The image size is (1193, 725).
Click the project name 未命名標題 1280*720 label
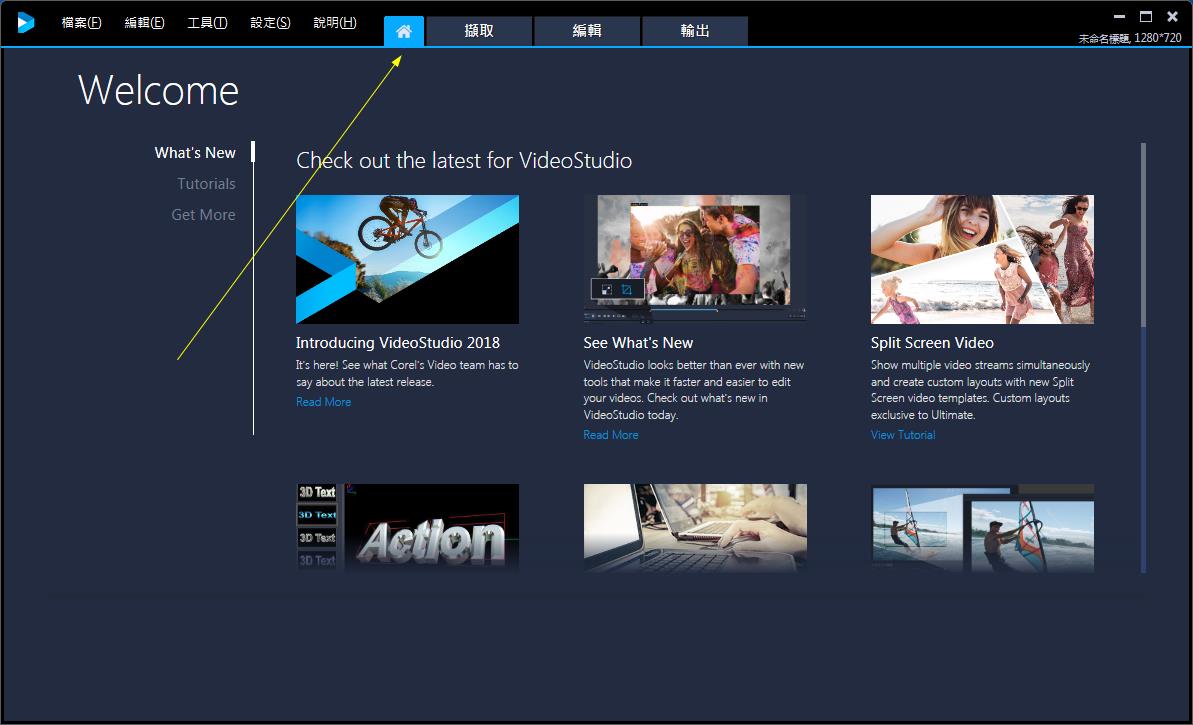(1130, 38)
